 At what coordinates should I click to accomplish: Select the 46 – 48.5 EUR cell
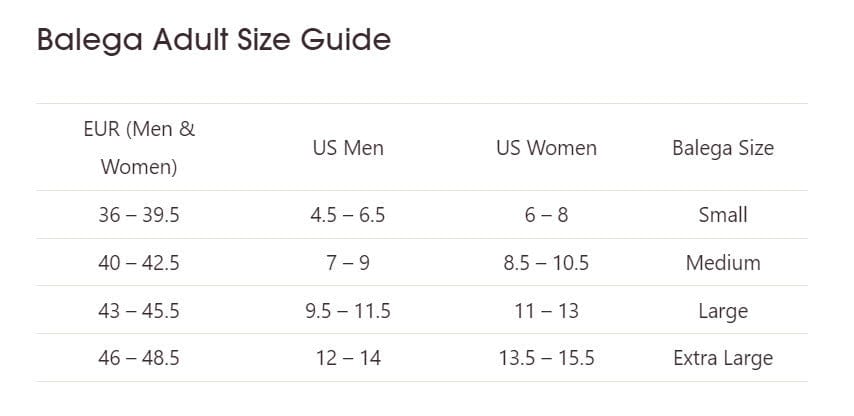[x=139, y=358]
